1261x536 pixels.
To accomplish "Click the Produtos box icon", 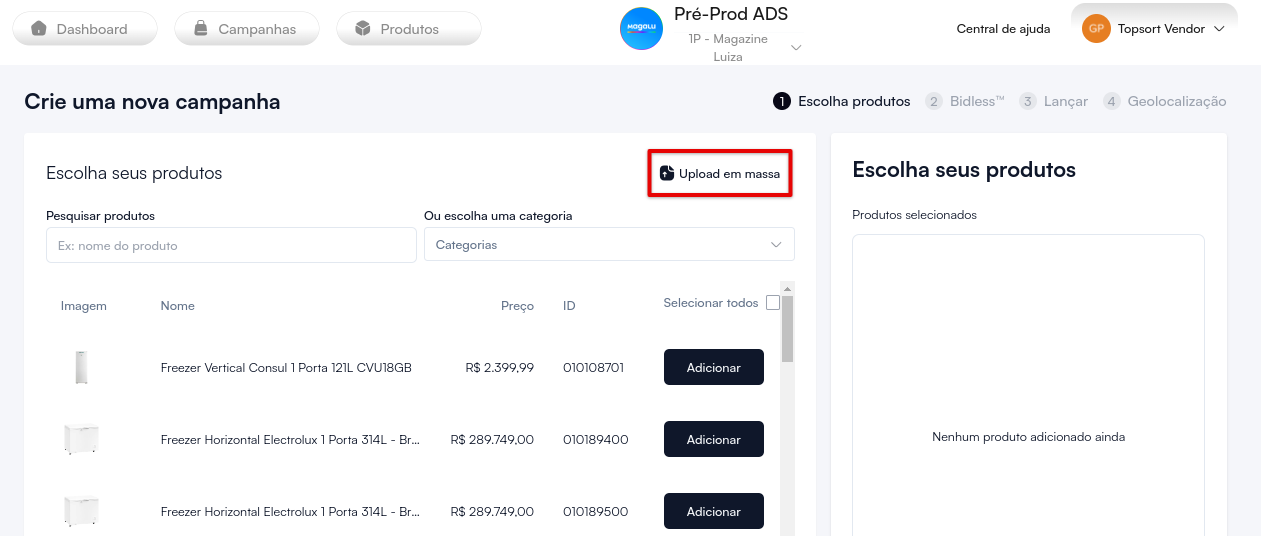I will [363, 29].
